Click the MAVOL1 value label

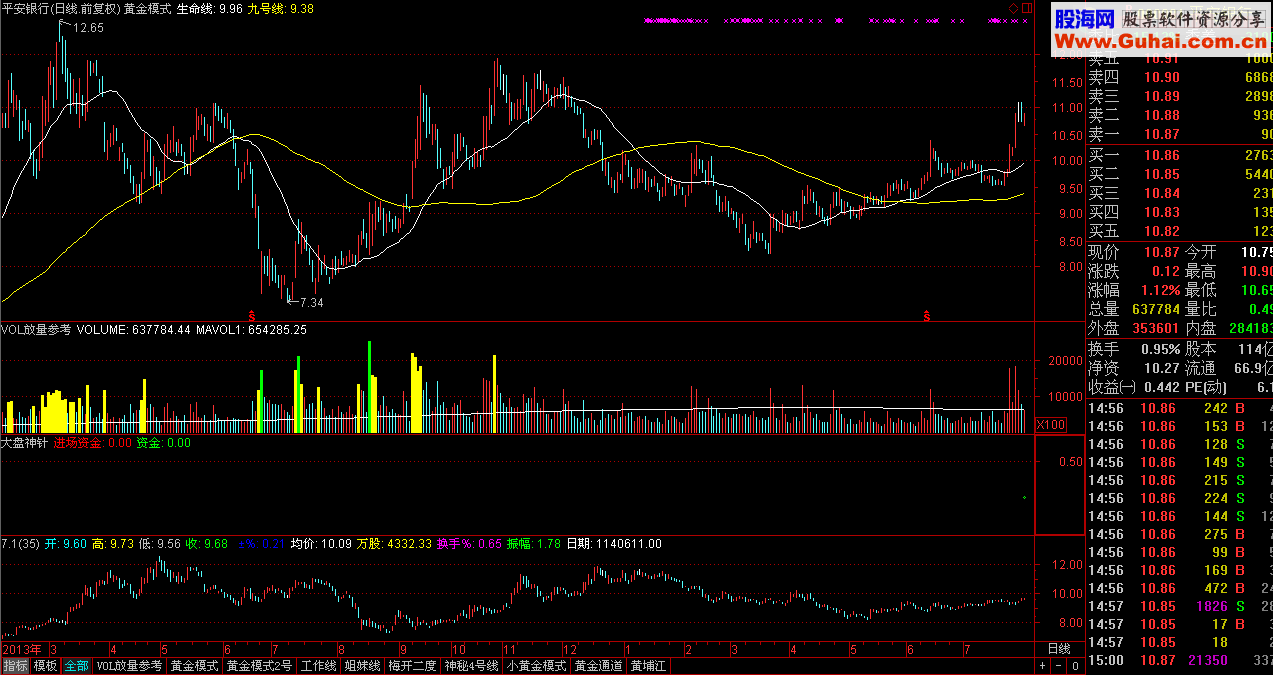coord(252,329)
